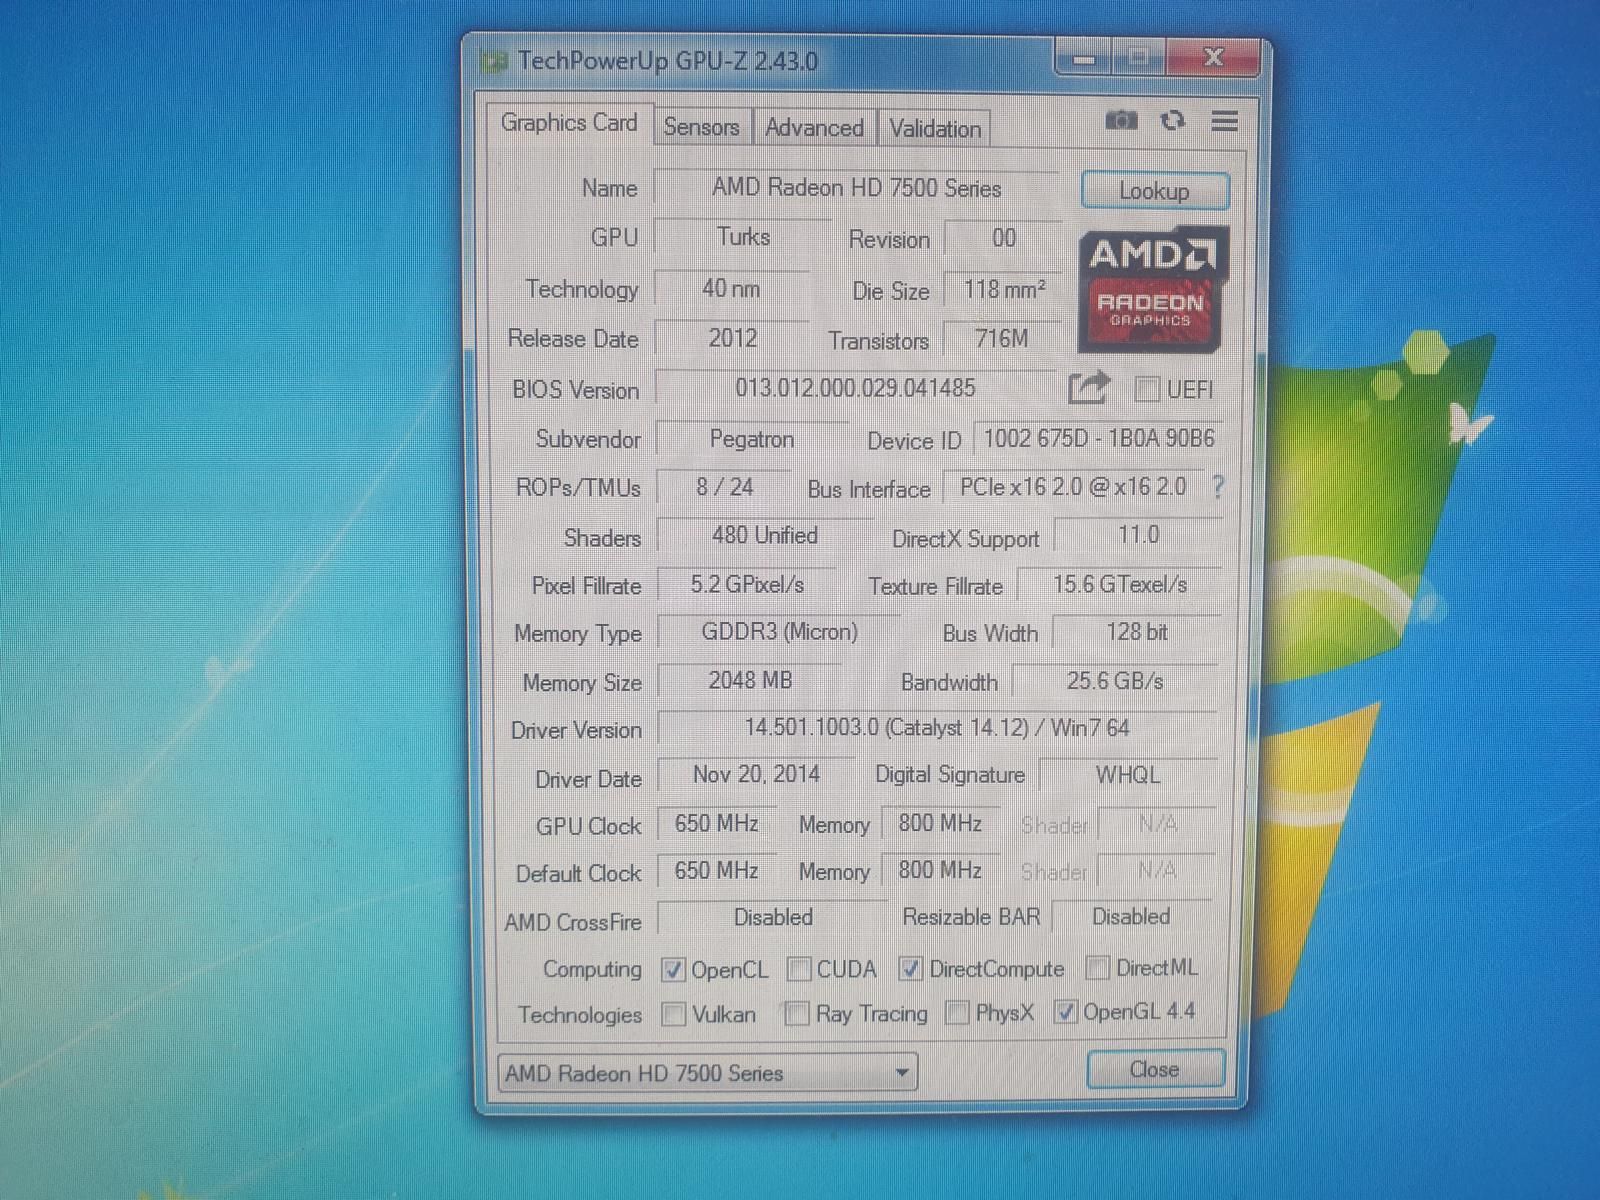Click the GPU-Z title bar app icon
1600x1200 pixels.
[494, 62]
